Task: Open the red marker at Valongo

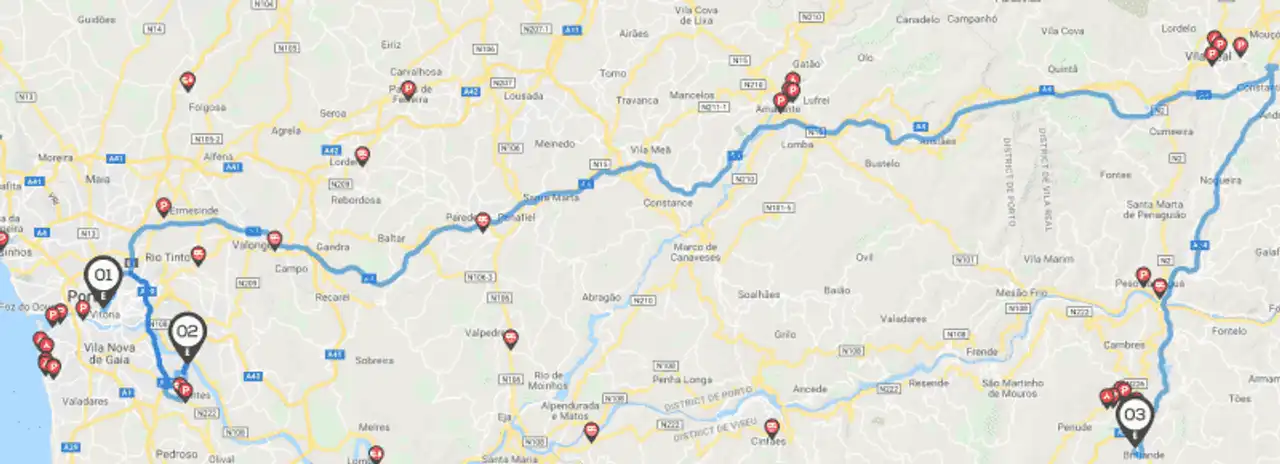Action: [x=275, y=240]
